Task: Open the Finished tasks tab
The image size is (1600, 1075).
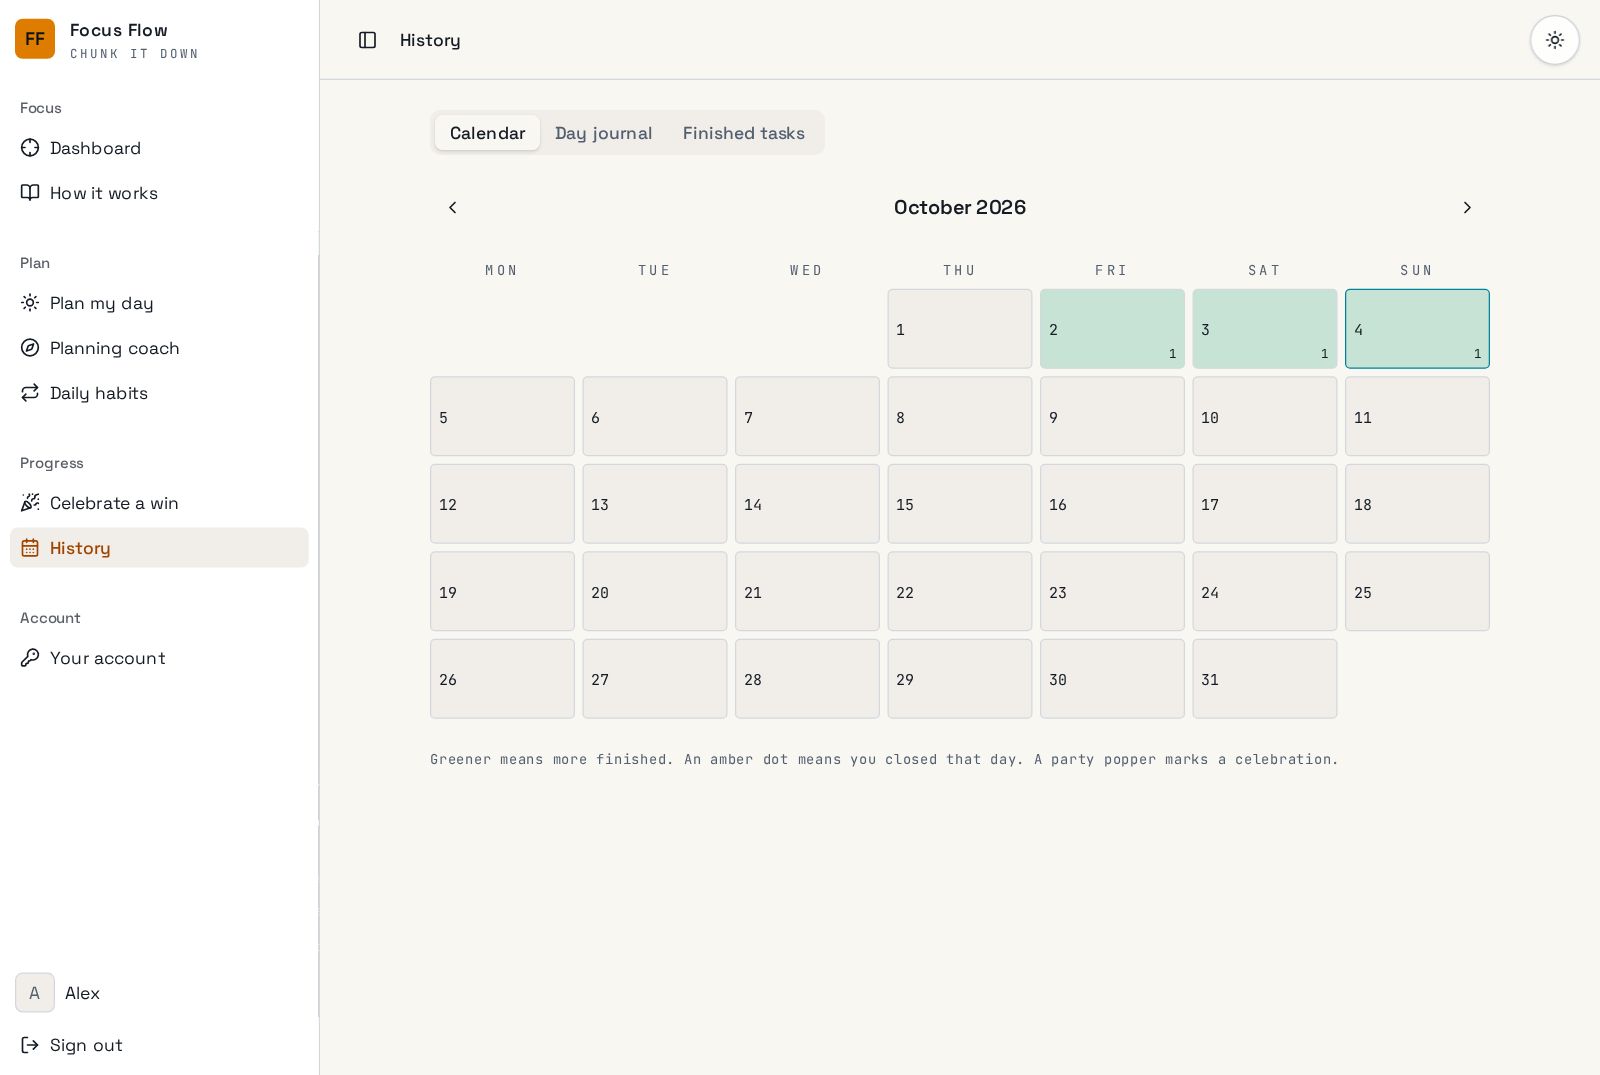Action: pos(744,133)
